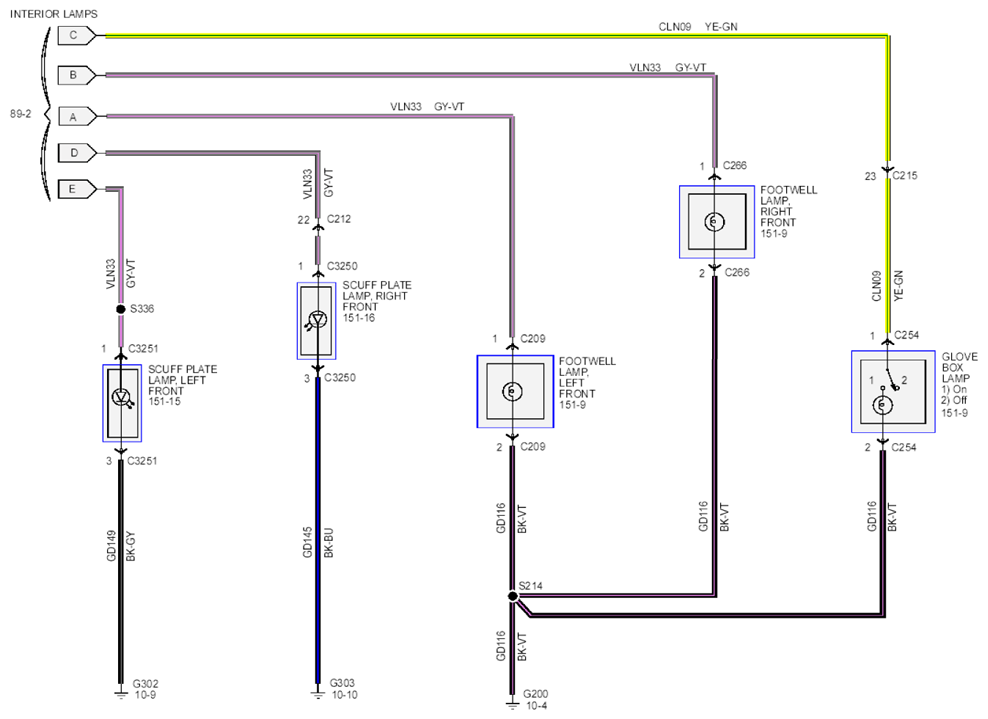The width and height of the screenshot is (988, 719).
Task: Click the Glove Box Lamp component symbol
Action: pyautogui.click(x=893, y=392)
